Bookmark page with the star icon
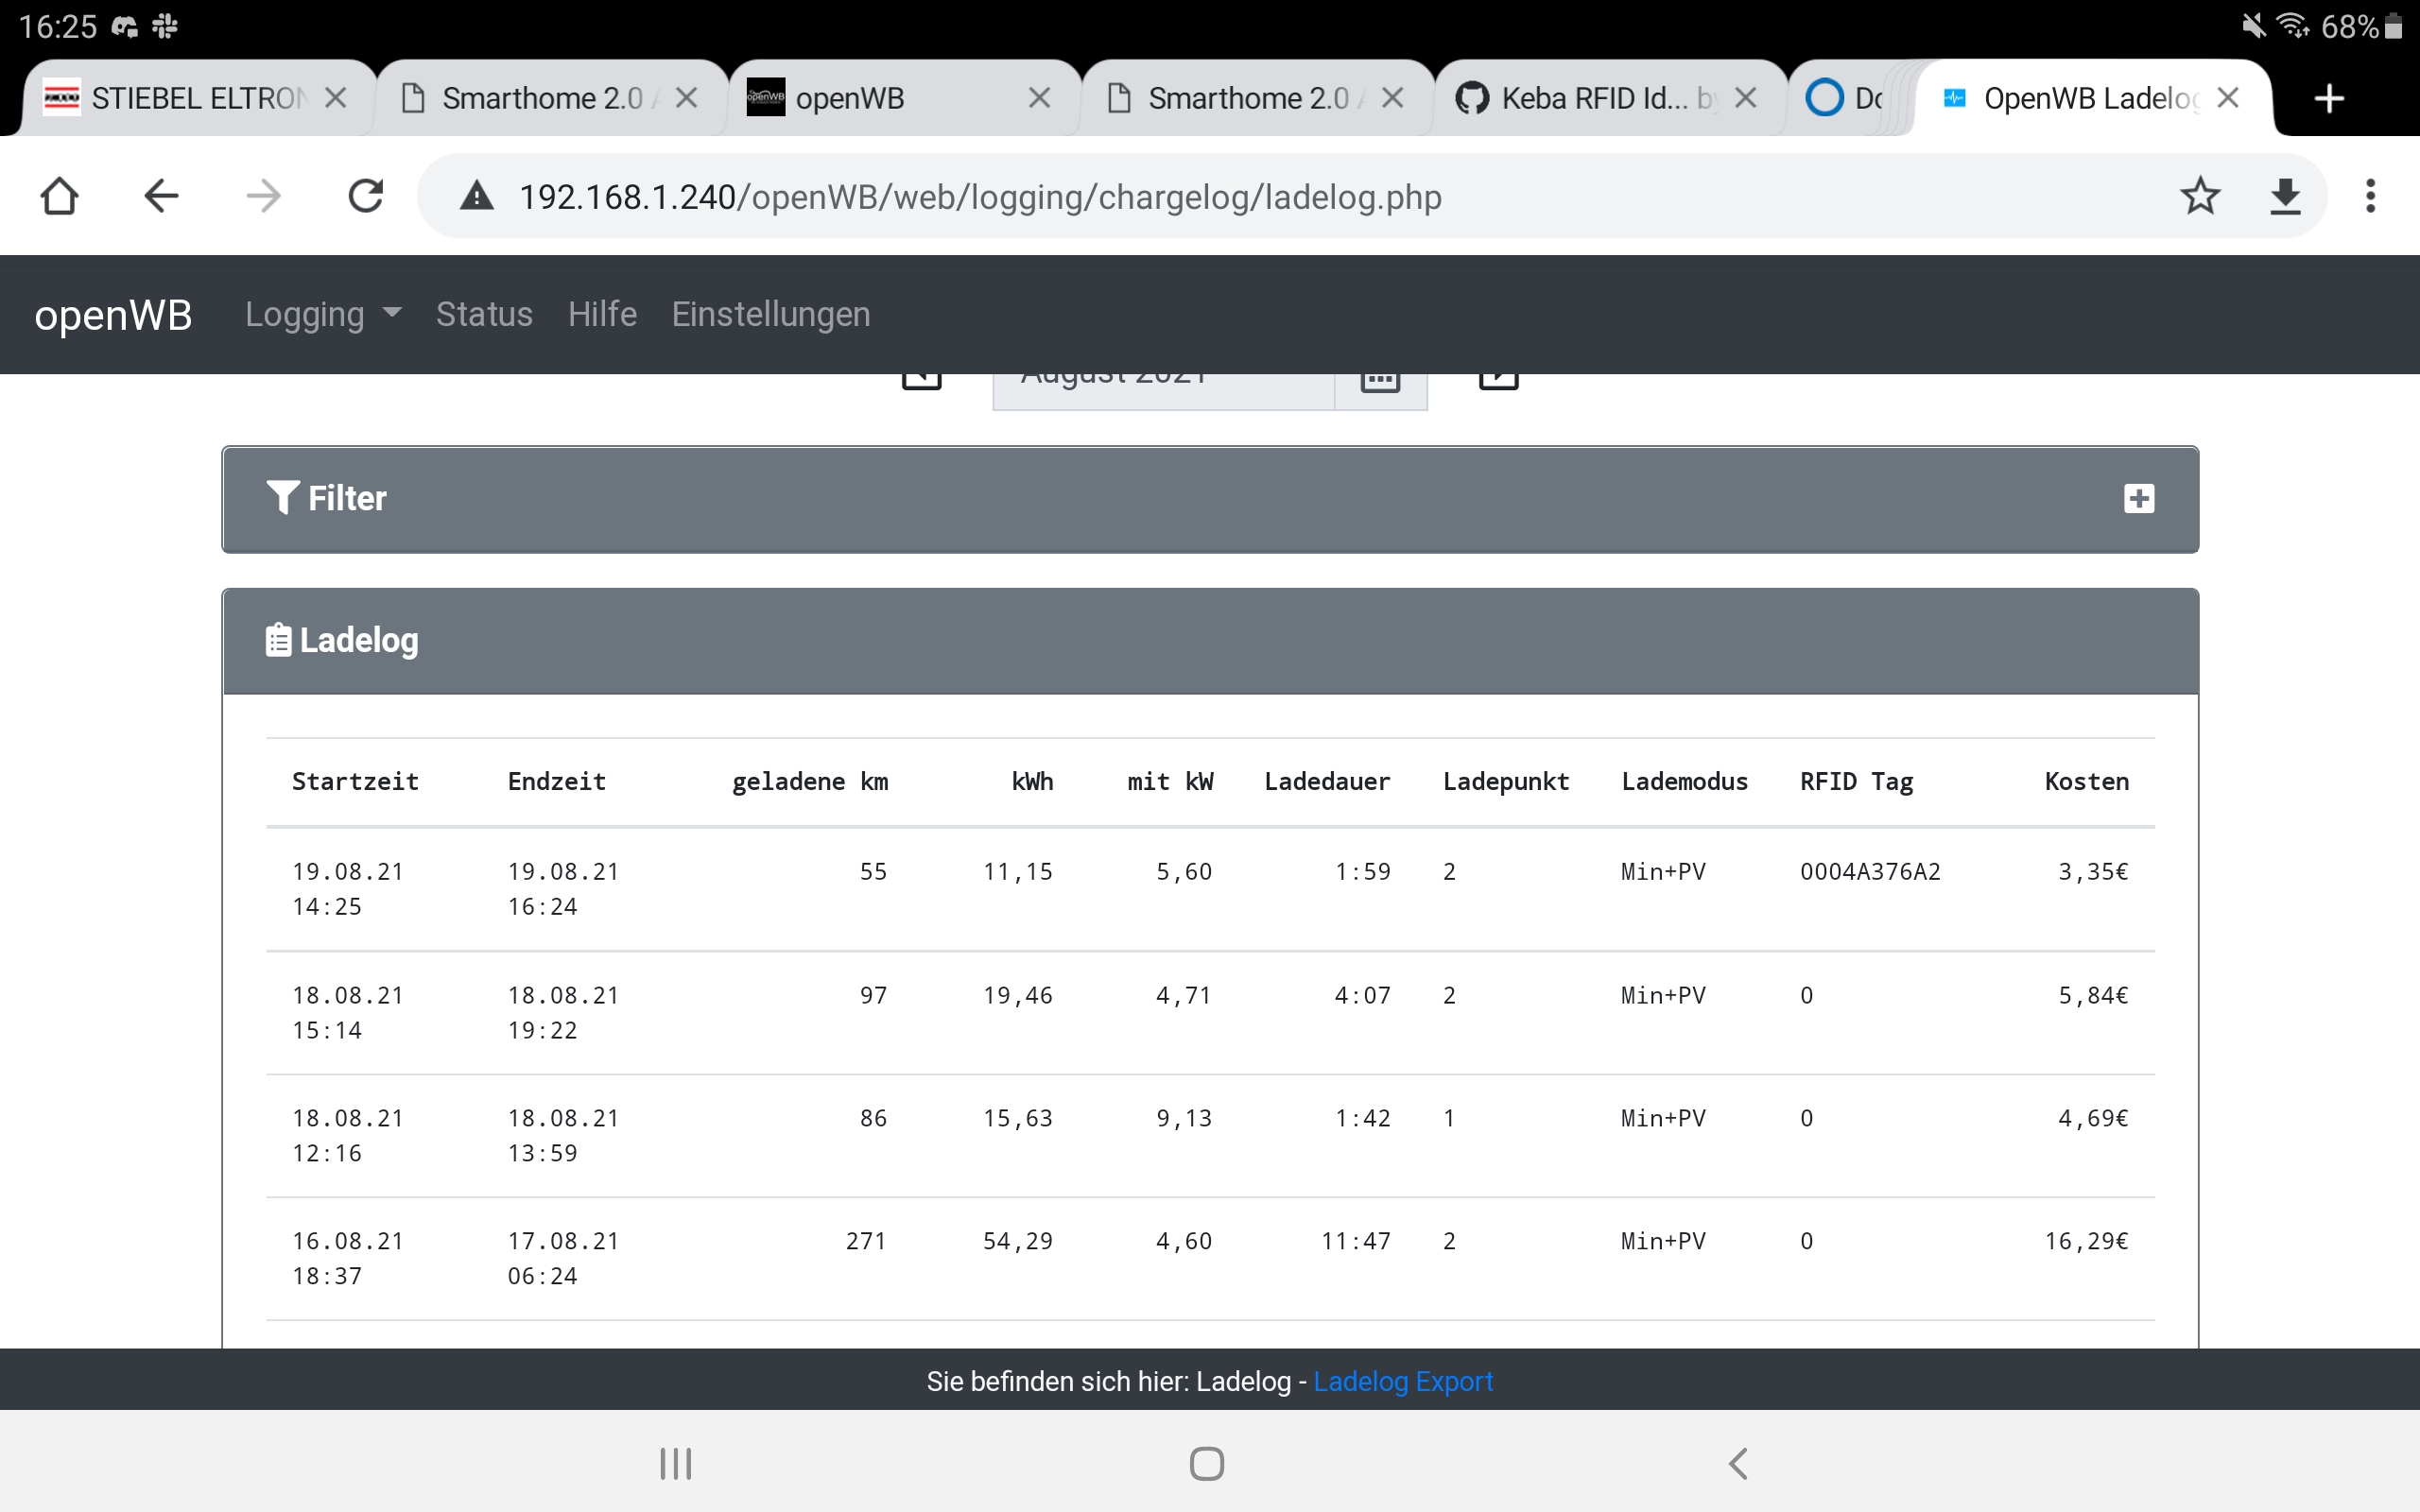Image resolution: width=2420 pixels, height=1512 pixels. pyautogui.click(x=2200, y=196)
